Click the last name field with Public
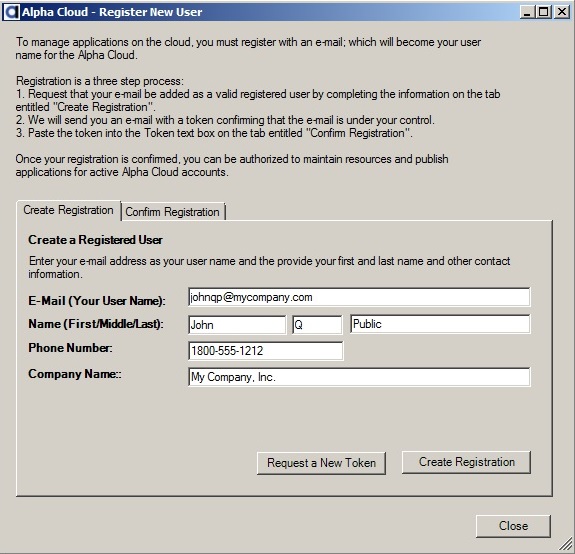This screenshot has height=554, width=575. click(440, 324)
